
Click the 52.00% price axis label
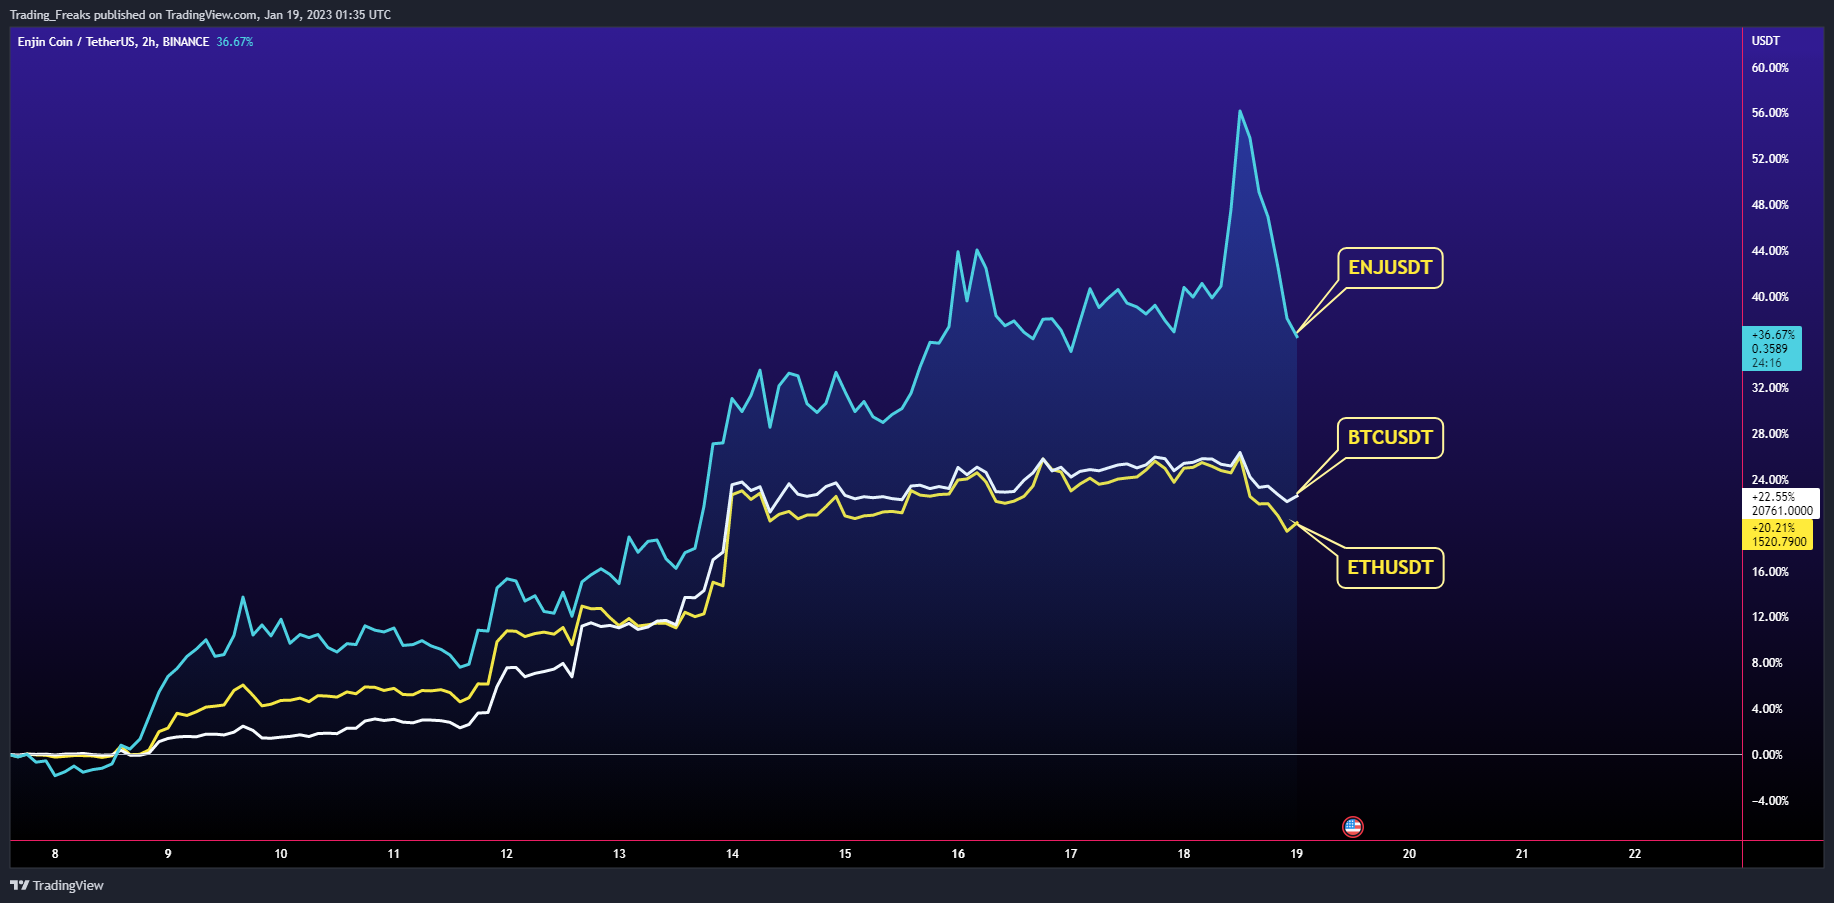click(x=1770, y=159)
